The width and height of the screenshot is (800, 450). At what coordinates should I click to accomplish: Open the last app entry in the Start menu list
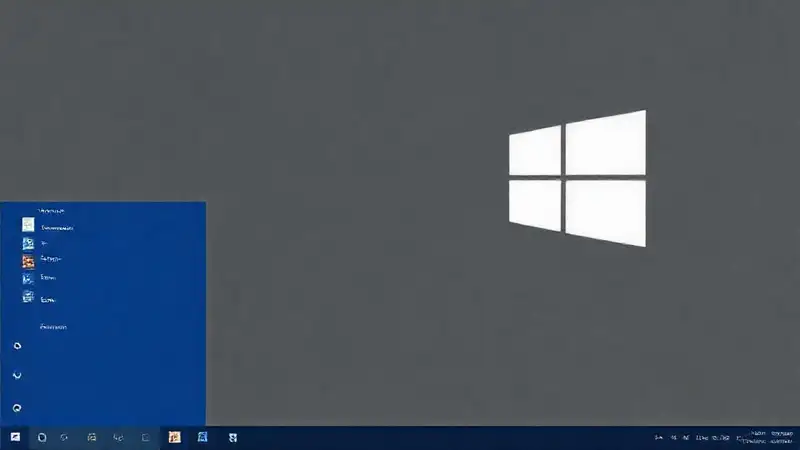pos(39,298)
